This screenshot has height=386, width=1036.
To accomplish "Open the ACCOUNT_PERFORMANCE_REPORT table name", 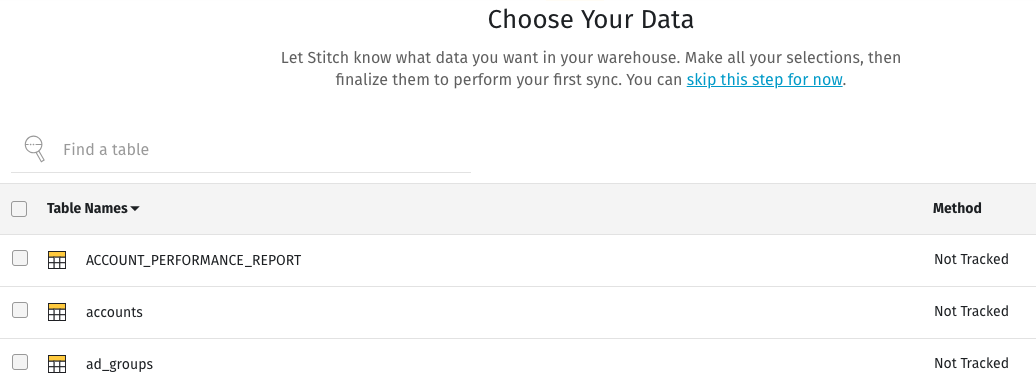I will (194, 260).
